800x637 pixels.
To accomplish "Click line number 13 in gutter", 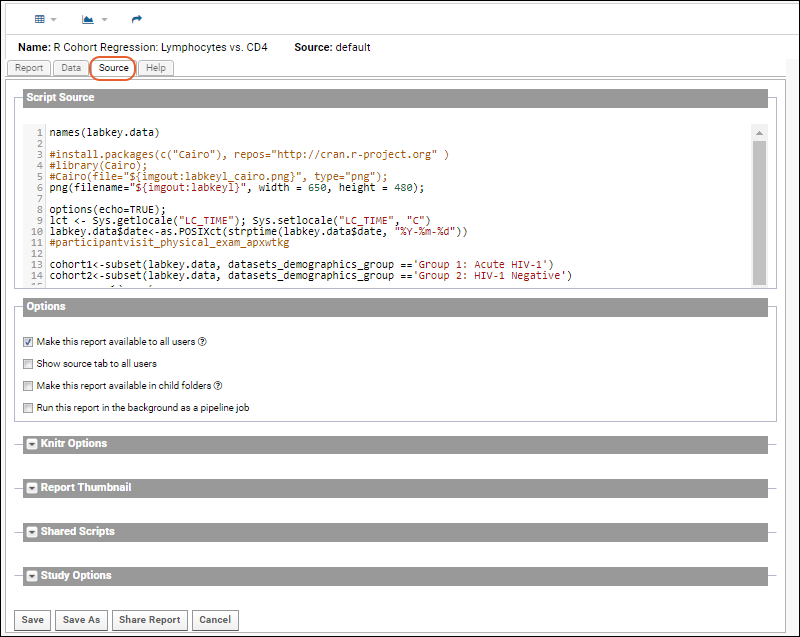I will click(37, 265).
